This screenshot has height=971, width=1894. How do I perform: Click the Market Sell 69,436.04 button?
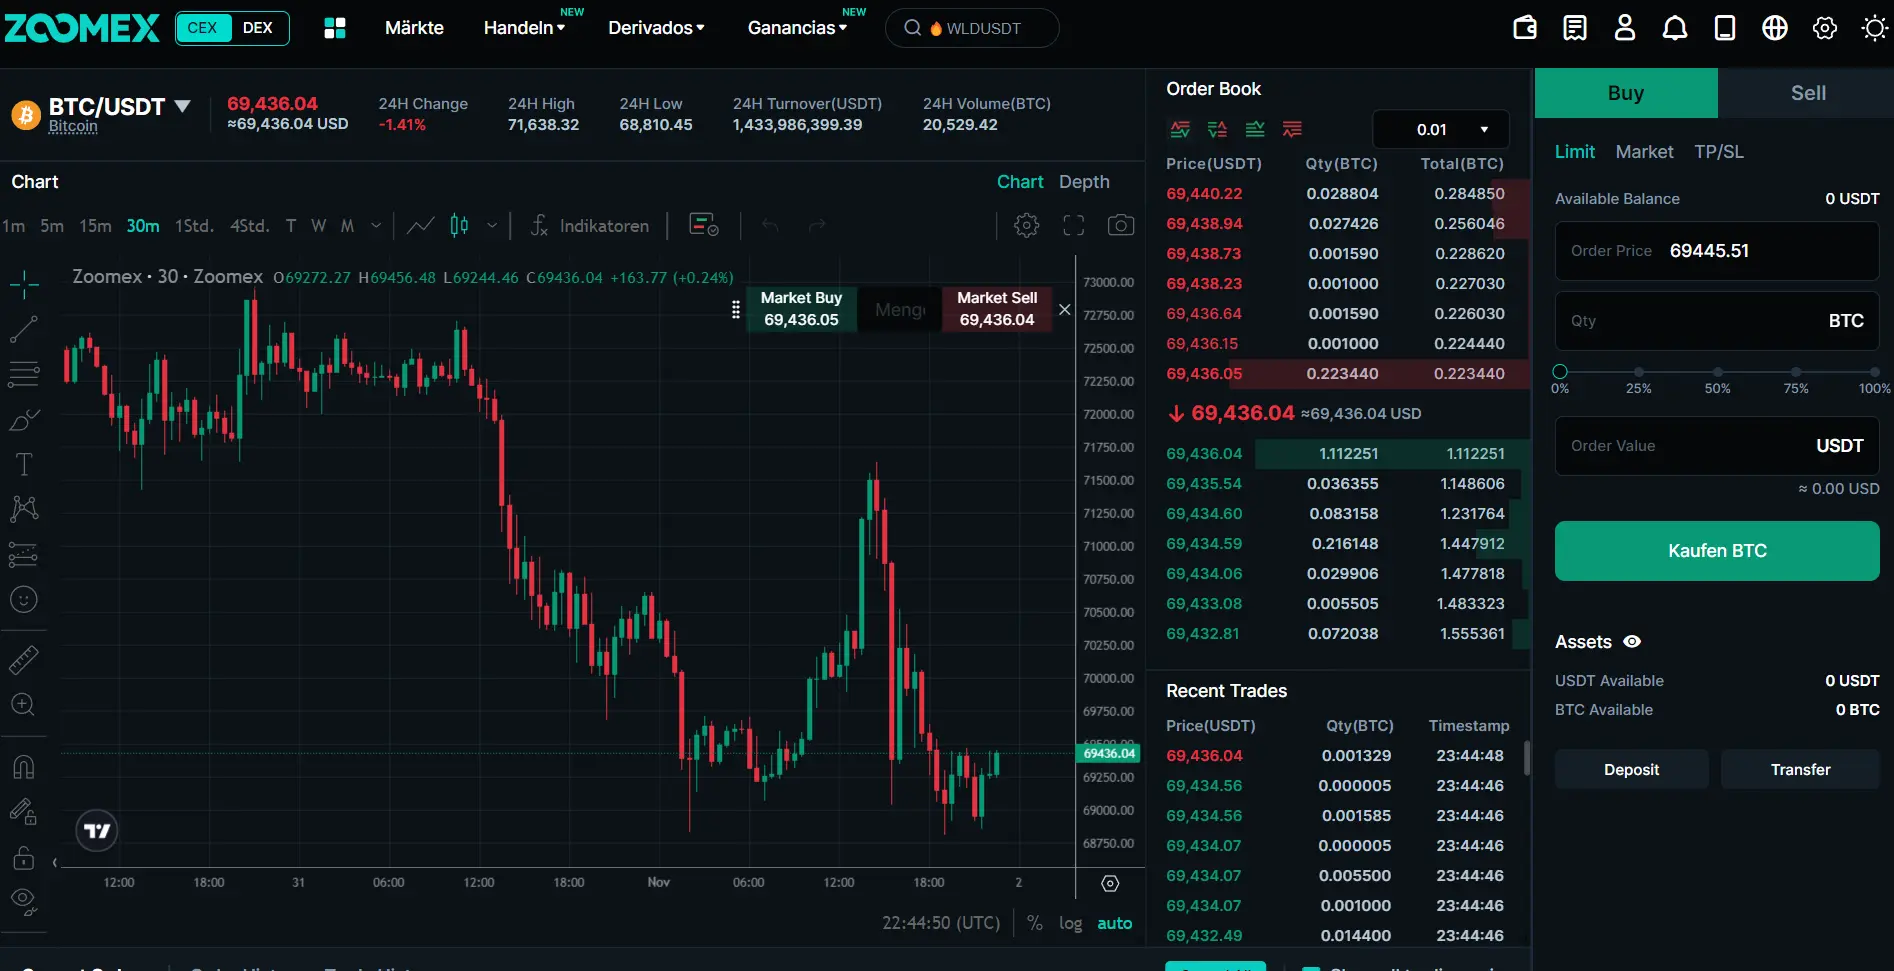click(997, 309)
